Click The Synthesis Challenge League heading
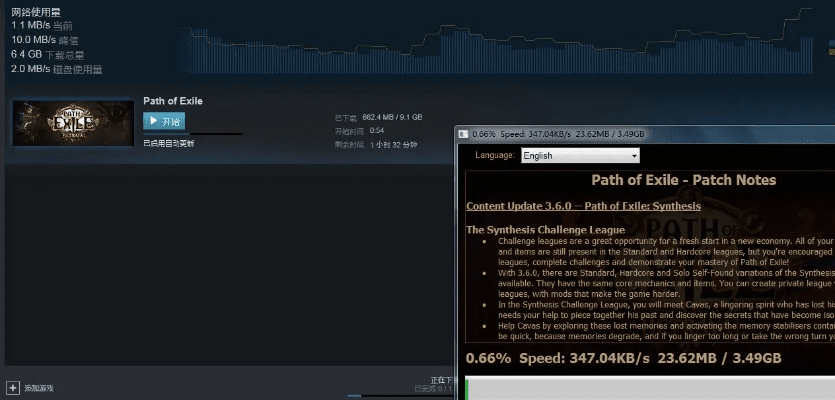The height and width of the screenshot is (400, 835). click(x=545, y=230)
